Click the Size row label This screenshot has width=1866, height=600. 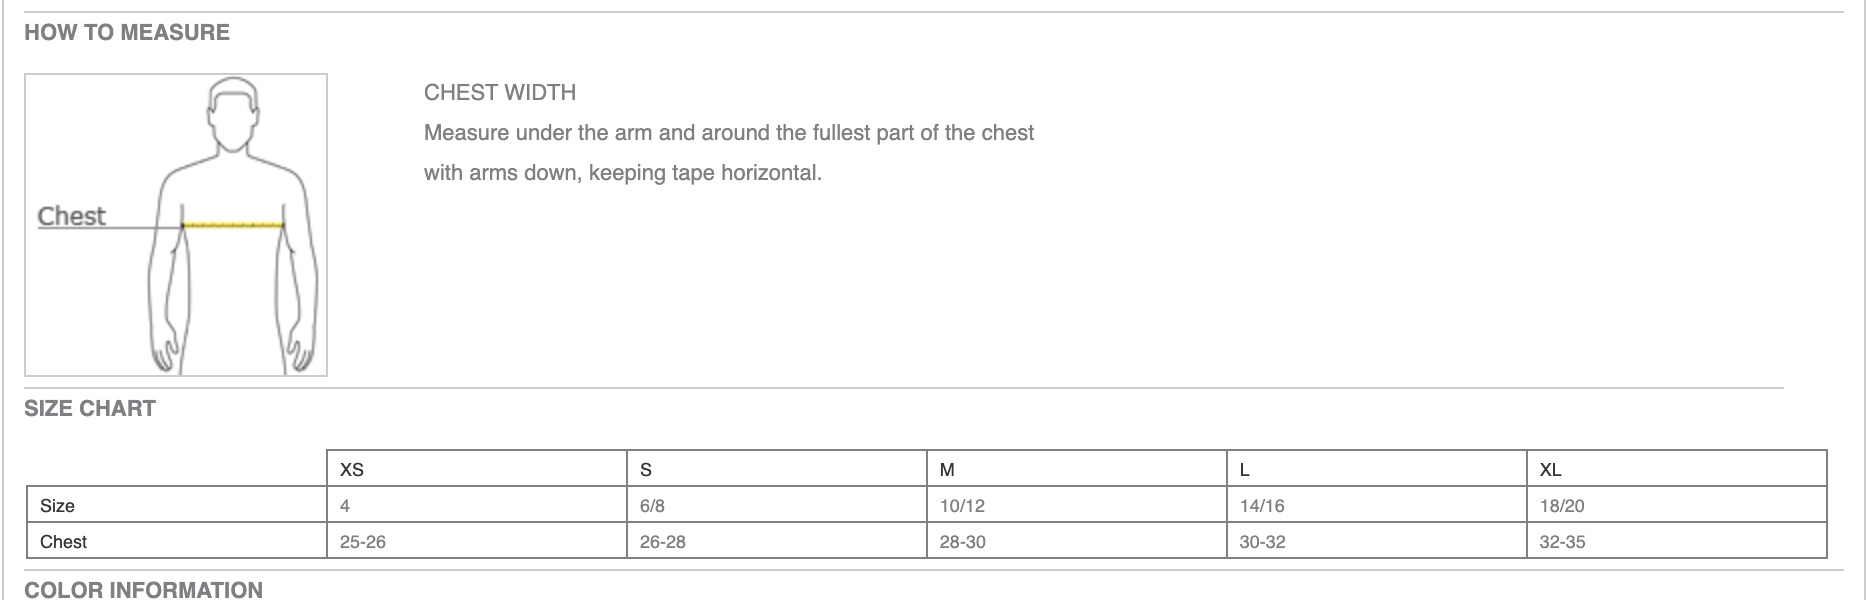57,506
